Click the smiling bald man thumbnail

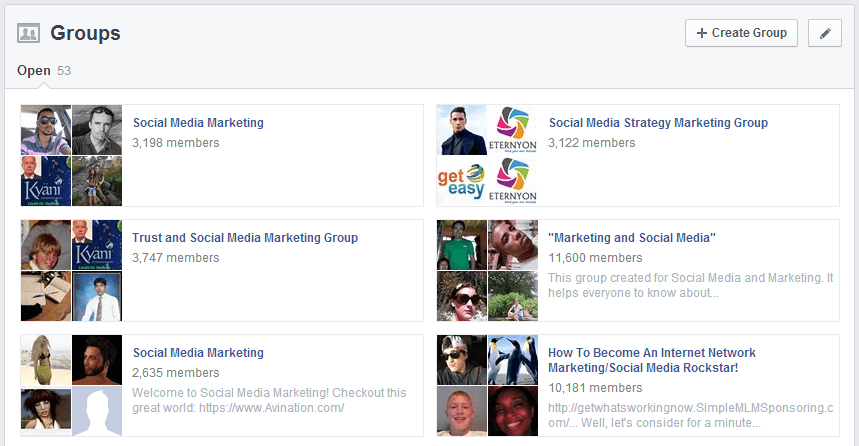(x=462, y=411)
